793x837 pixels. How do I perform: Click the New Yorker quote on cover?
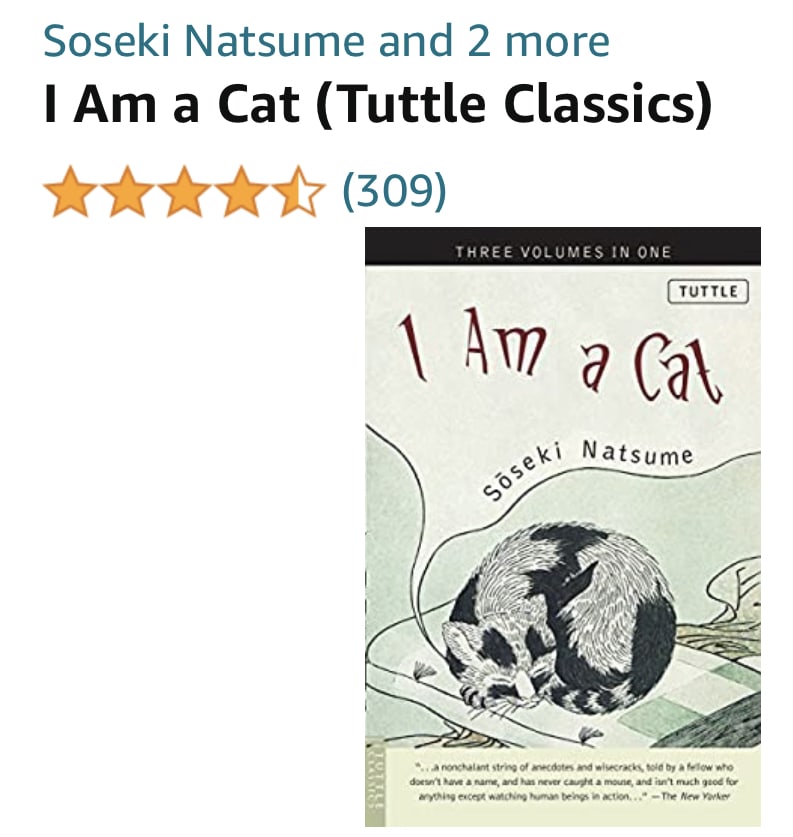[574, 782]
